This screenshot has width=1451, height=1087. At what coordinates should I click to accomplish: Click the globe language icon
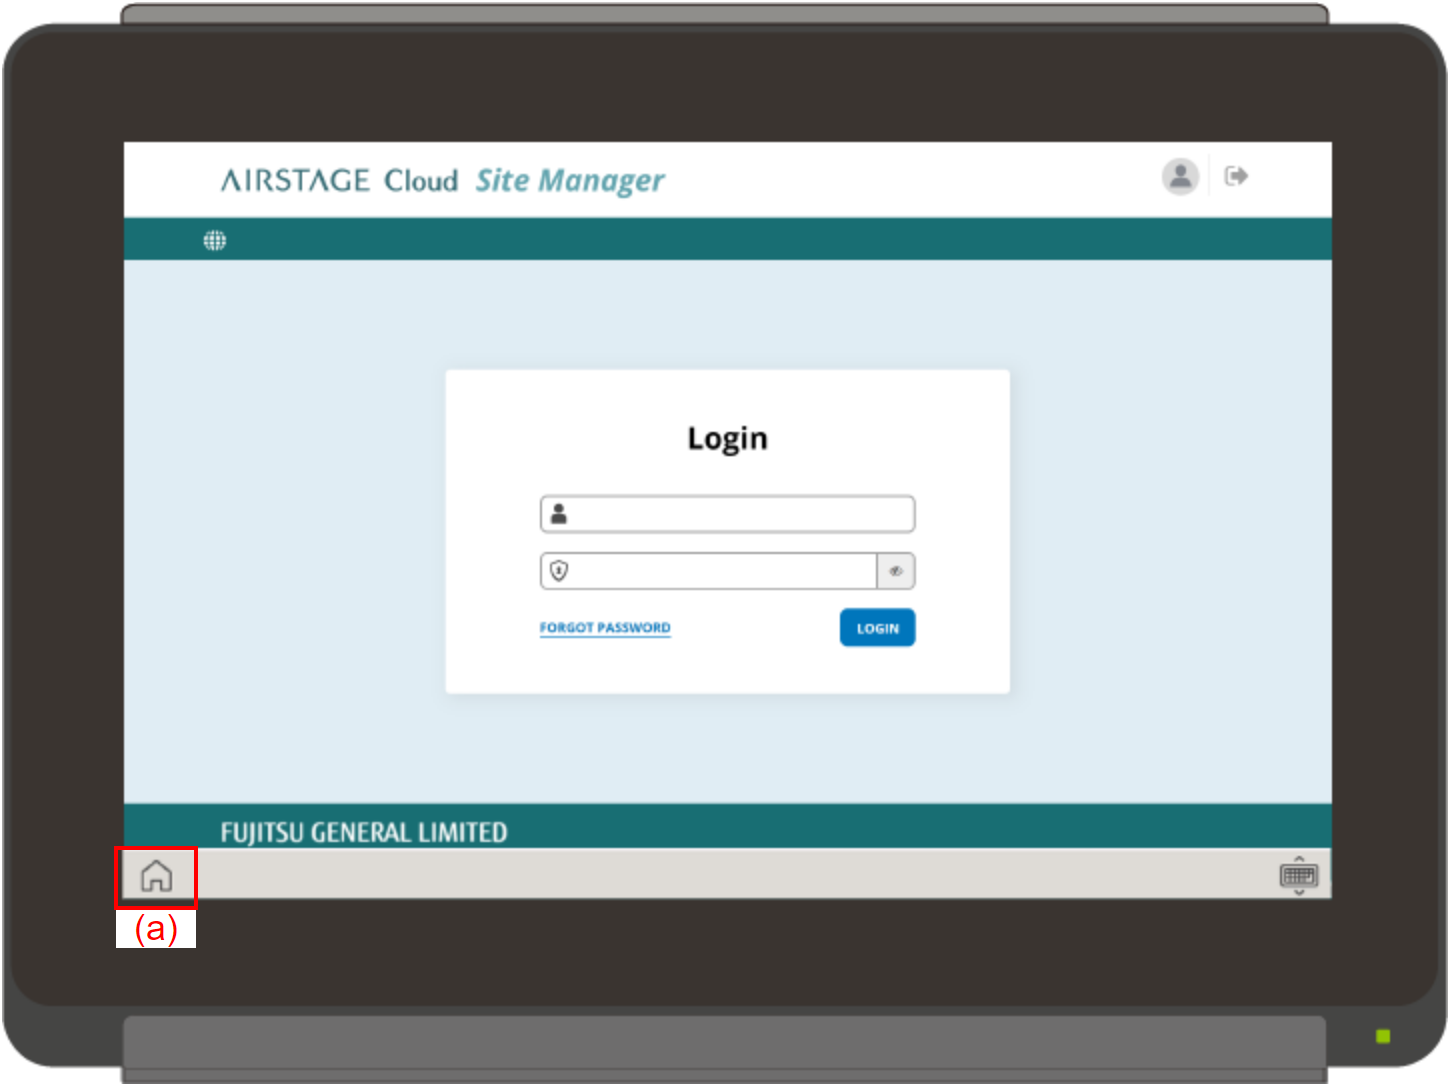click(x=215, y=241)
